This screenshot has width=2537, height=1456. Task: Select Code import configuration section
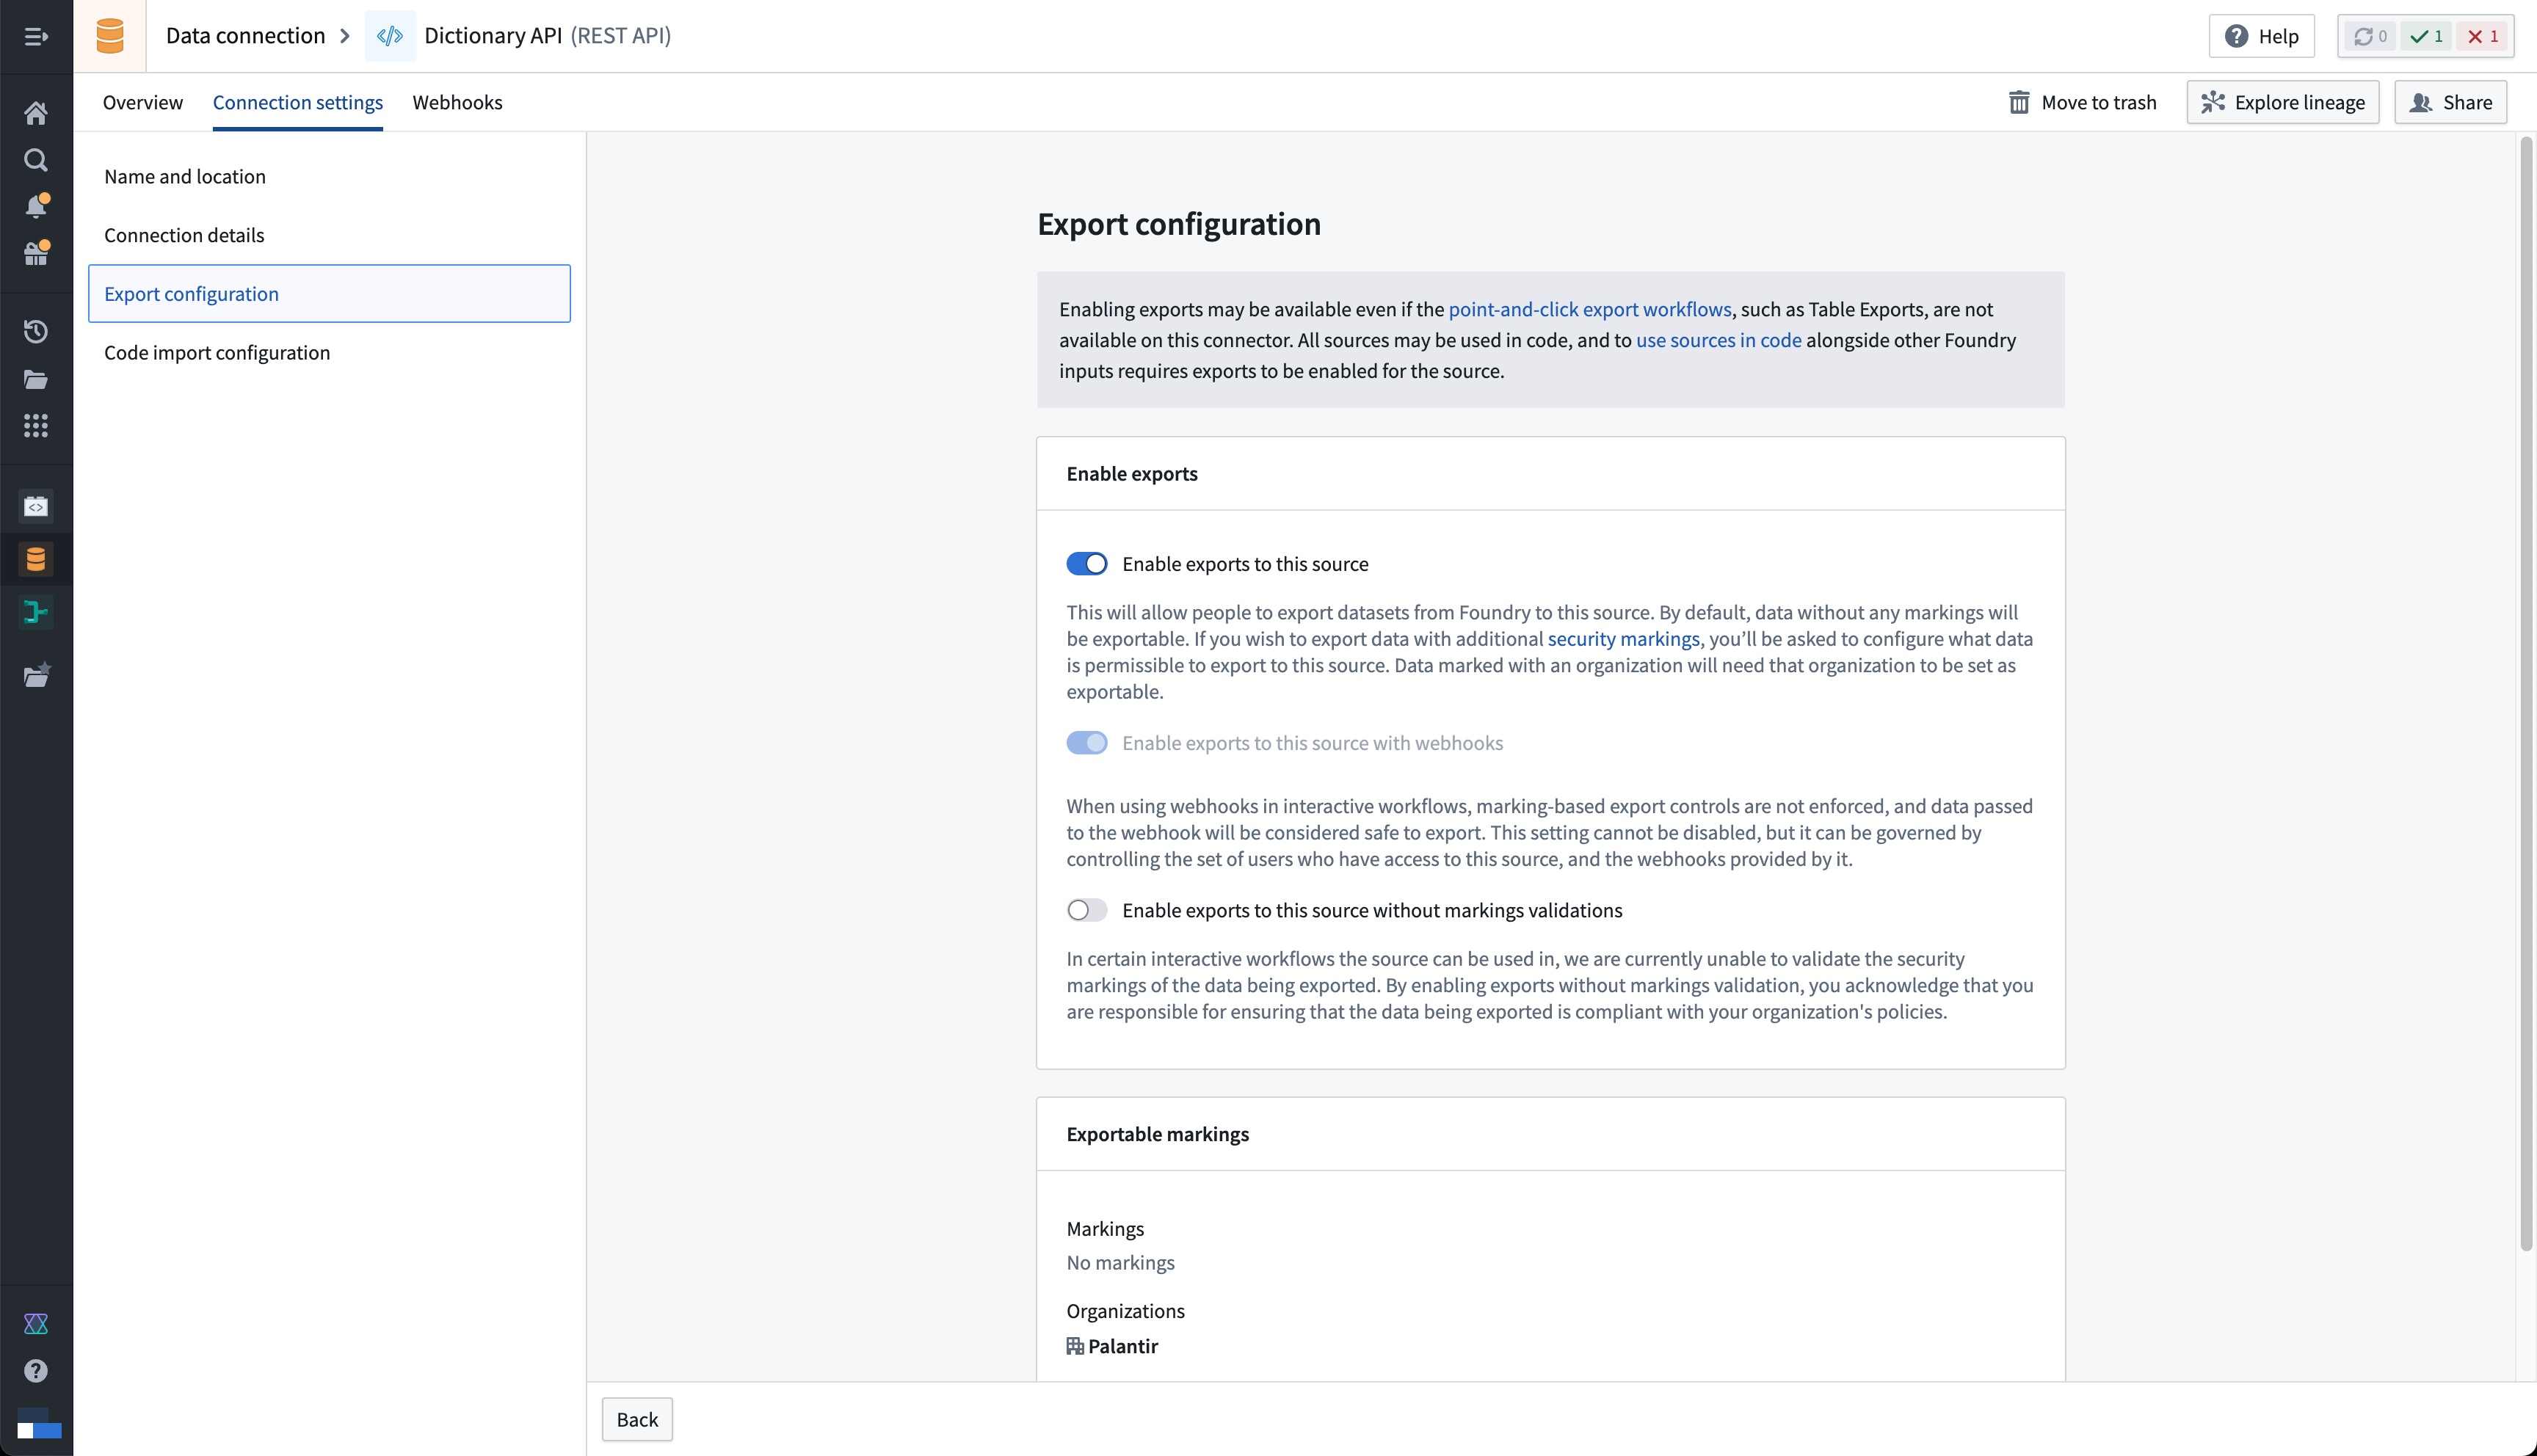click(x=217, y=352)
